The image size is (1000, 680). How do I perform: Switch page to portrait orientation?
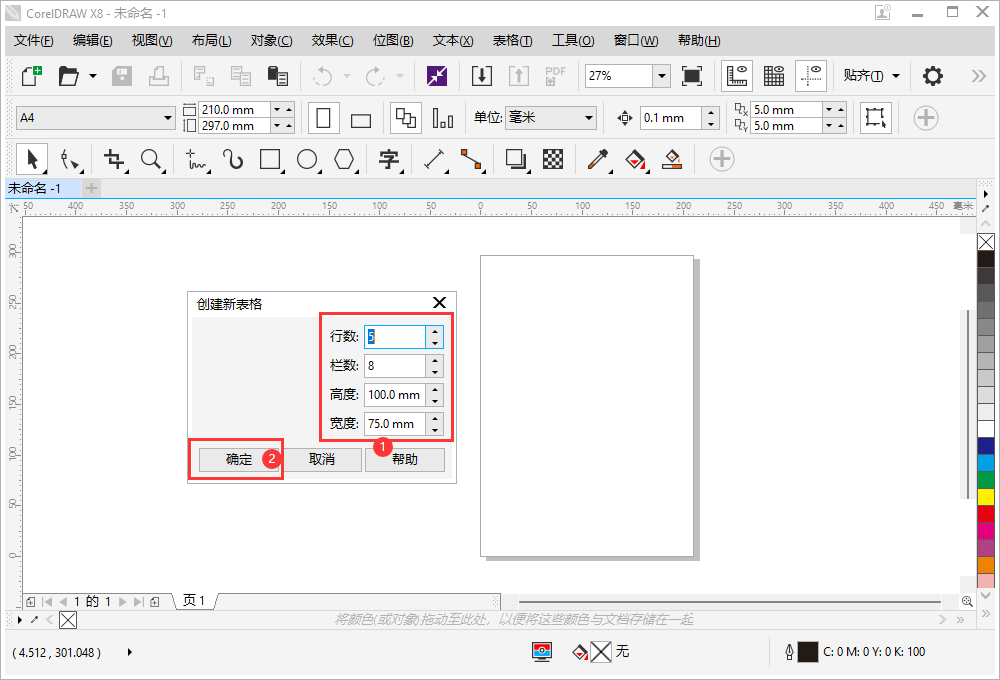[x=323, y=118]
